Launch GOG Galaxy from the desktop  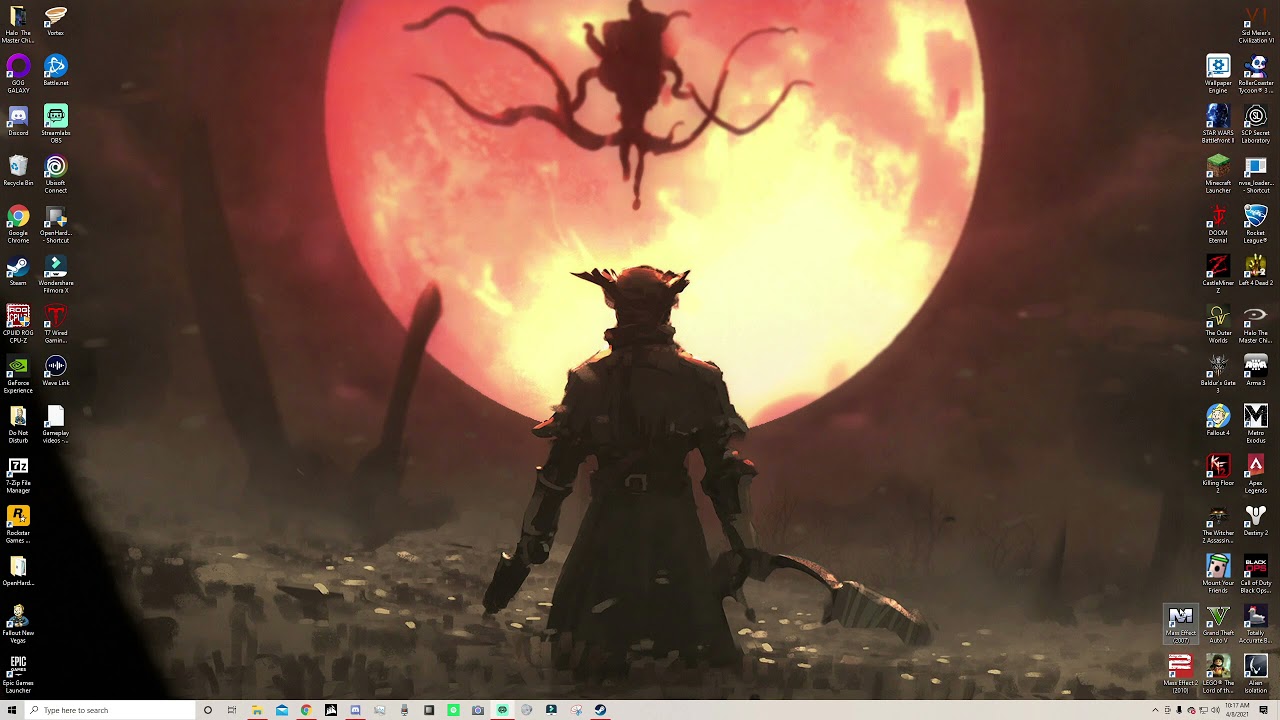point(18,75)
